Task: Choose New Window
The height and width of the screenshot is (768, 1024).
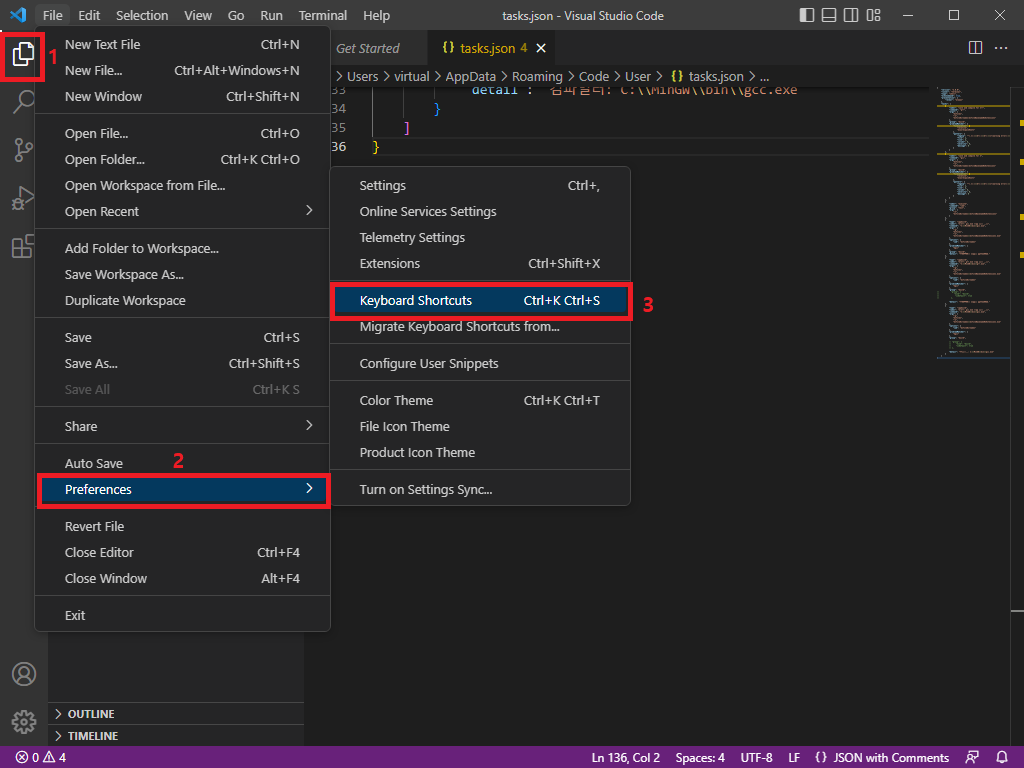Action: coord(183,97)
